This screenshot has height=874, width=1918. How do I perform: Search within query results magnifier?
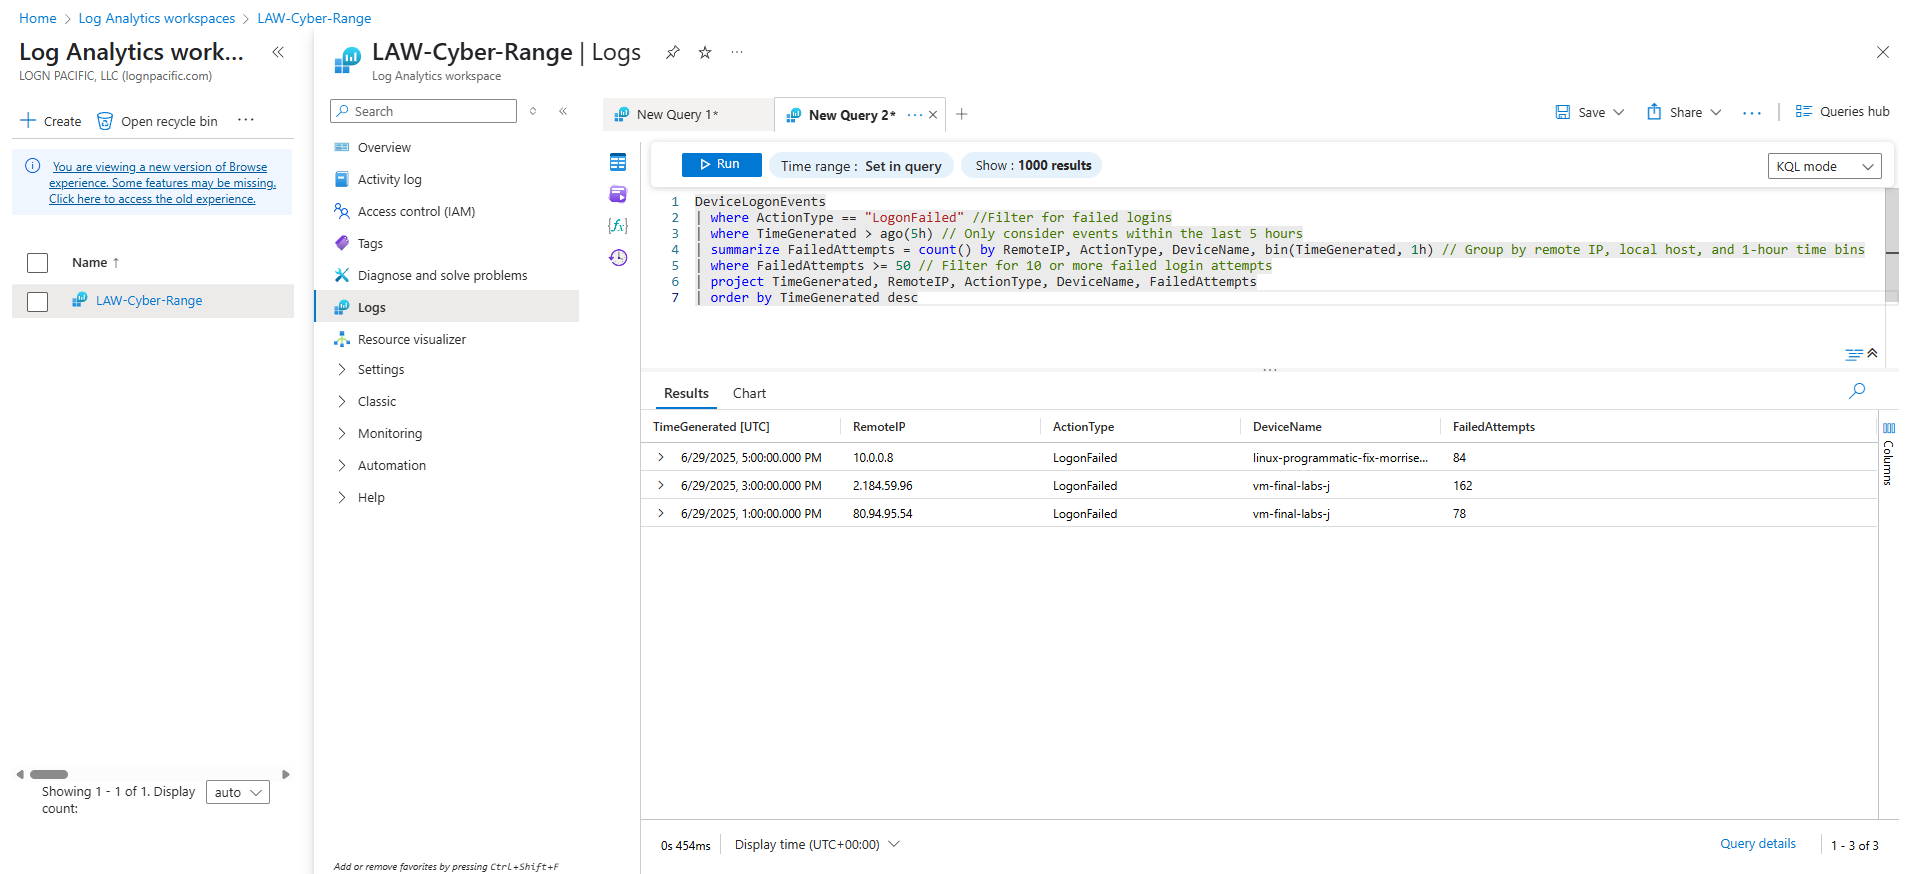click(x=1857, y=391)
